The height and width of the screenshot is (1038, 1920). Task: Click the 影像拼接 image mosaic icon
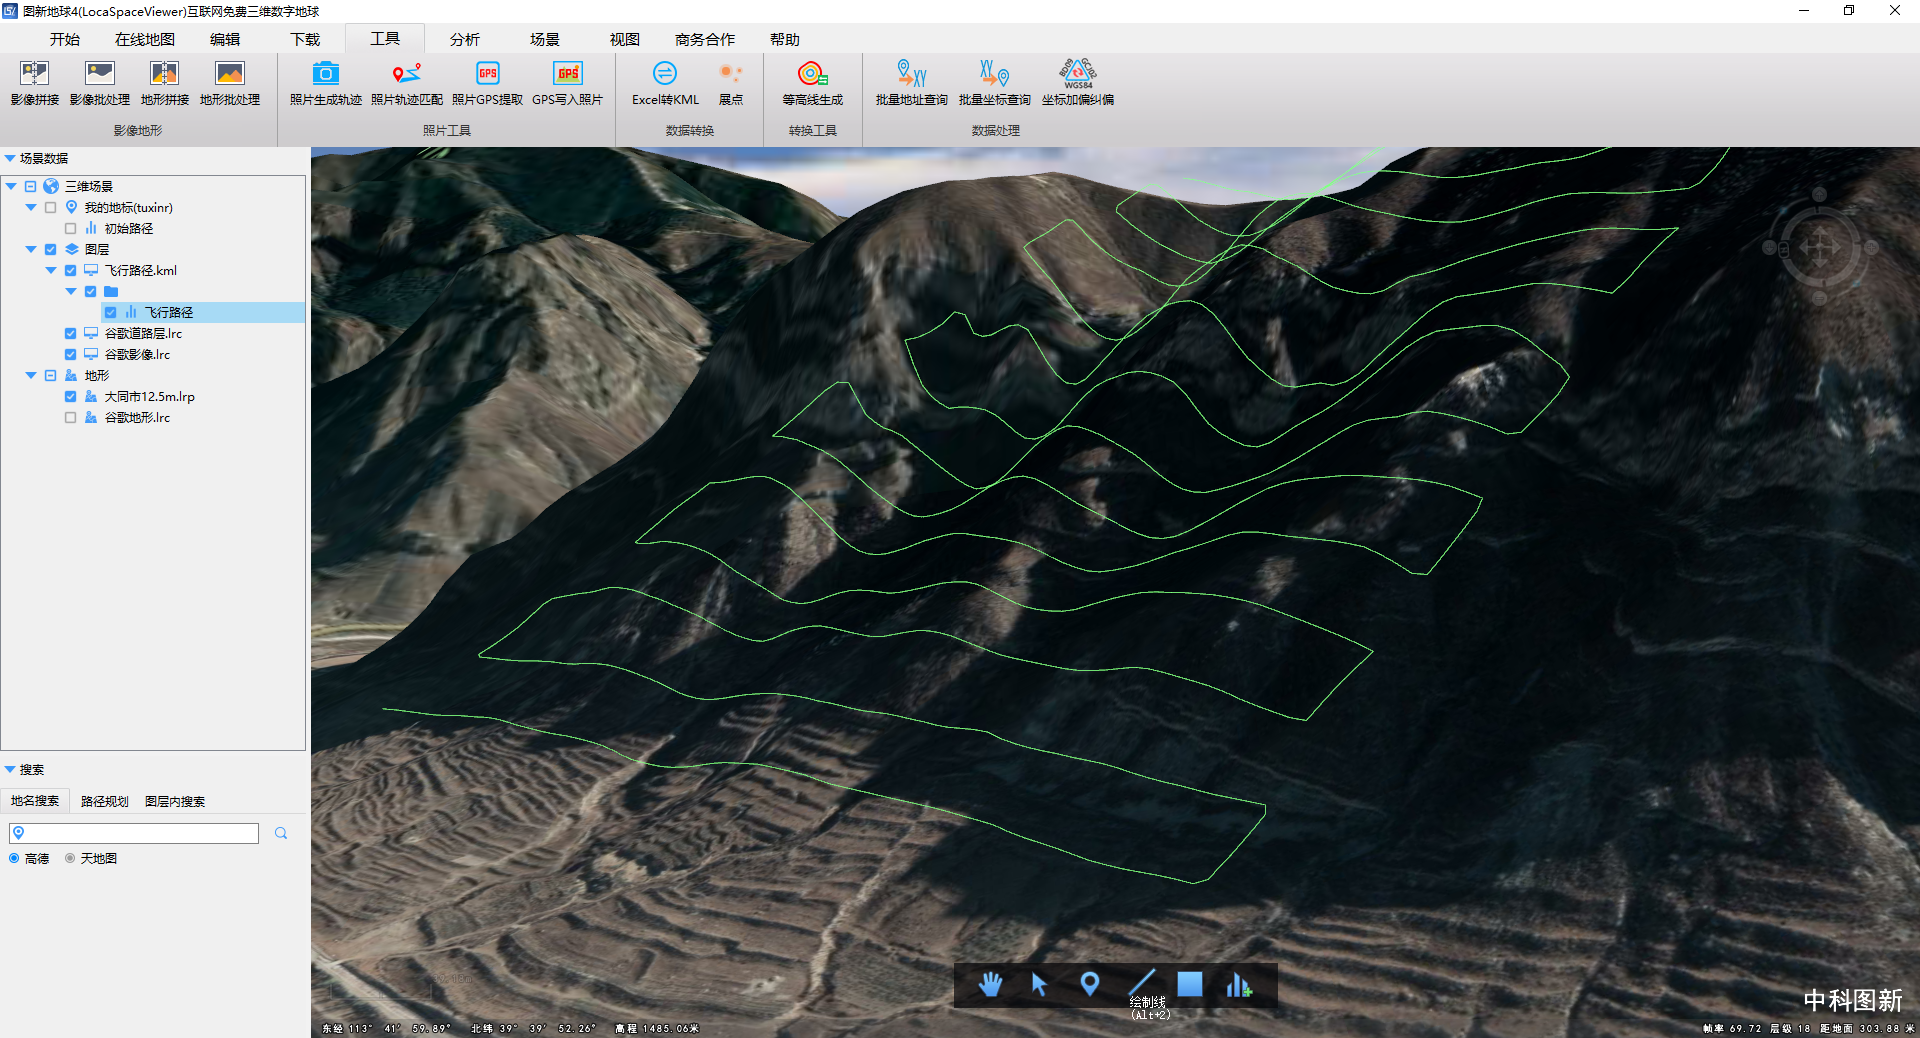pos(34,75)
